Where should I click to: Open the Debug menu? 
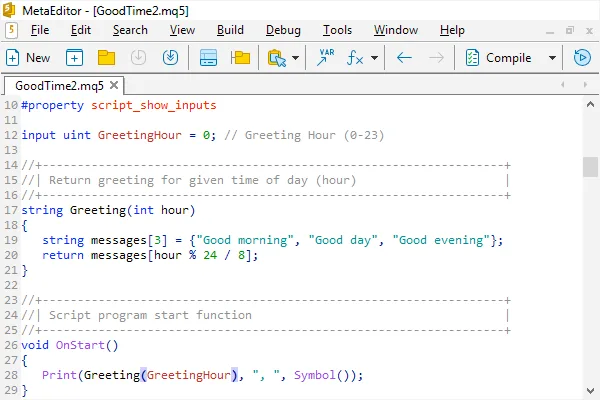pyautogui.click(x=283, y=30)
